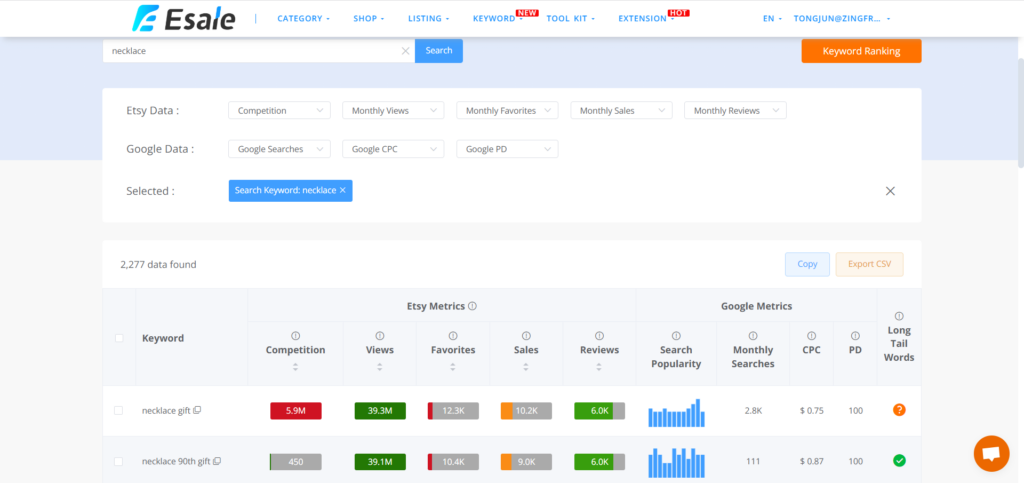
Task: Expand the Google CPC dropdown
Action: (x=393, y=149)
